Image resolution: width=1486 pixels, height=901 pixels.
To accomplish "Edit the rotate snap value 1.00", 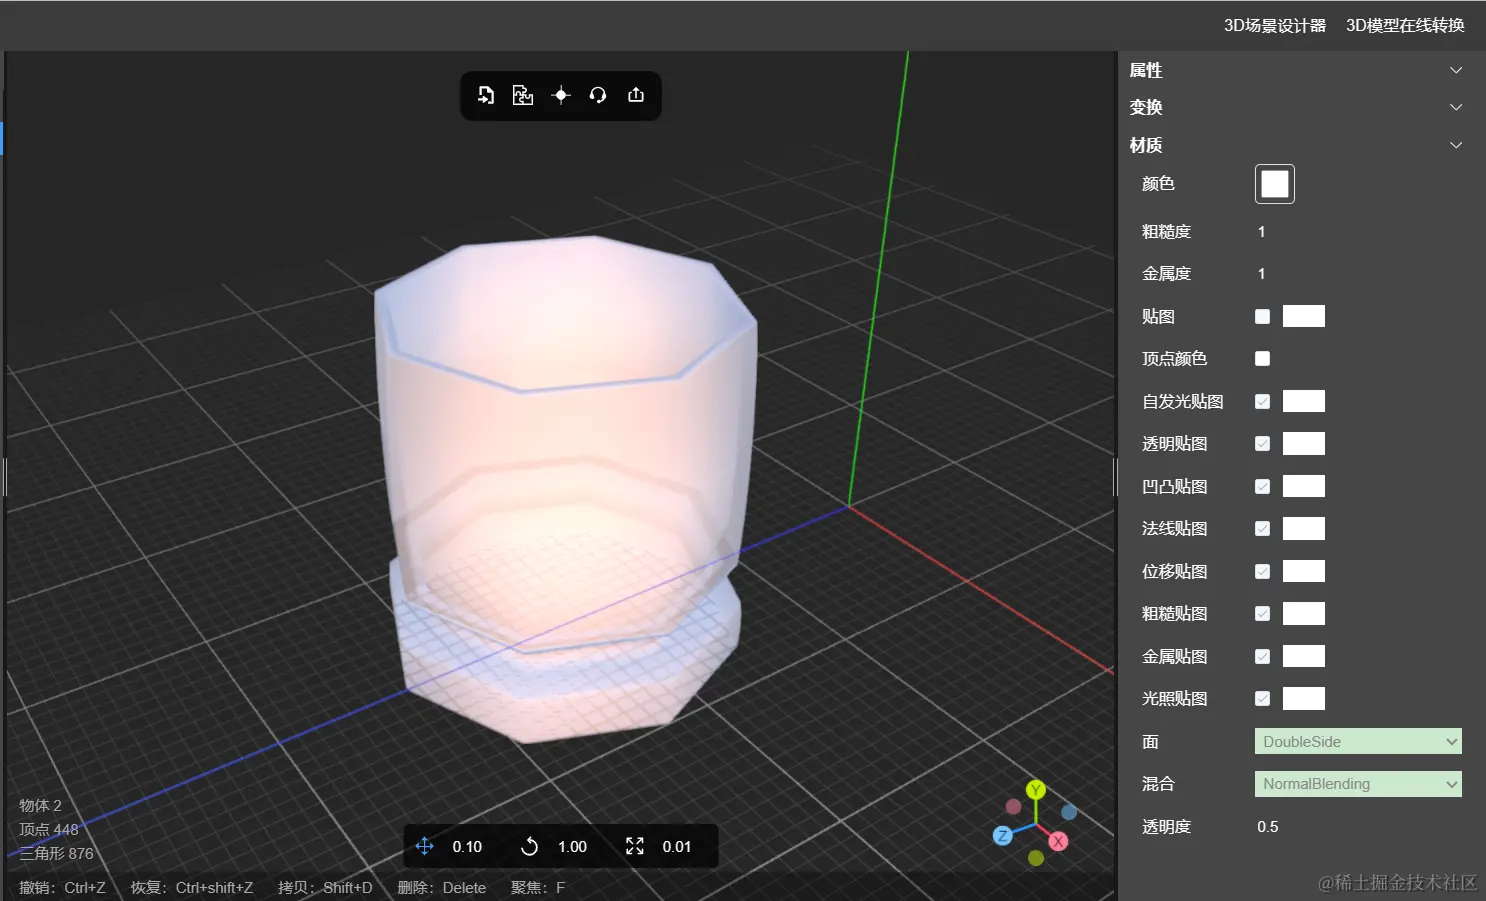I will 572,847.
